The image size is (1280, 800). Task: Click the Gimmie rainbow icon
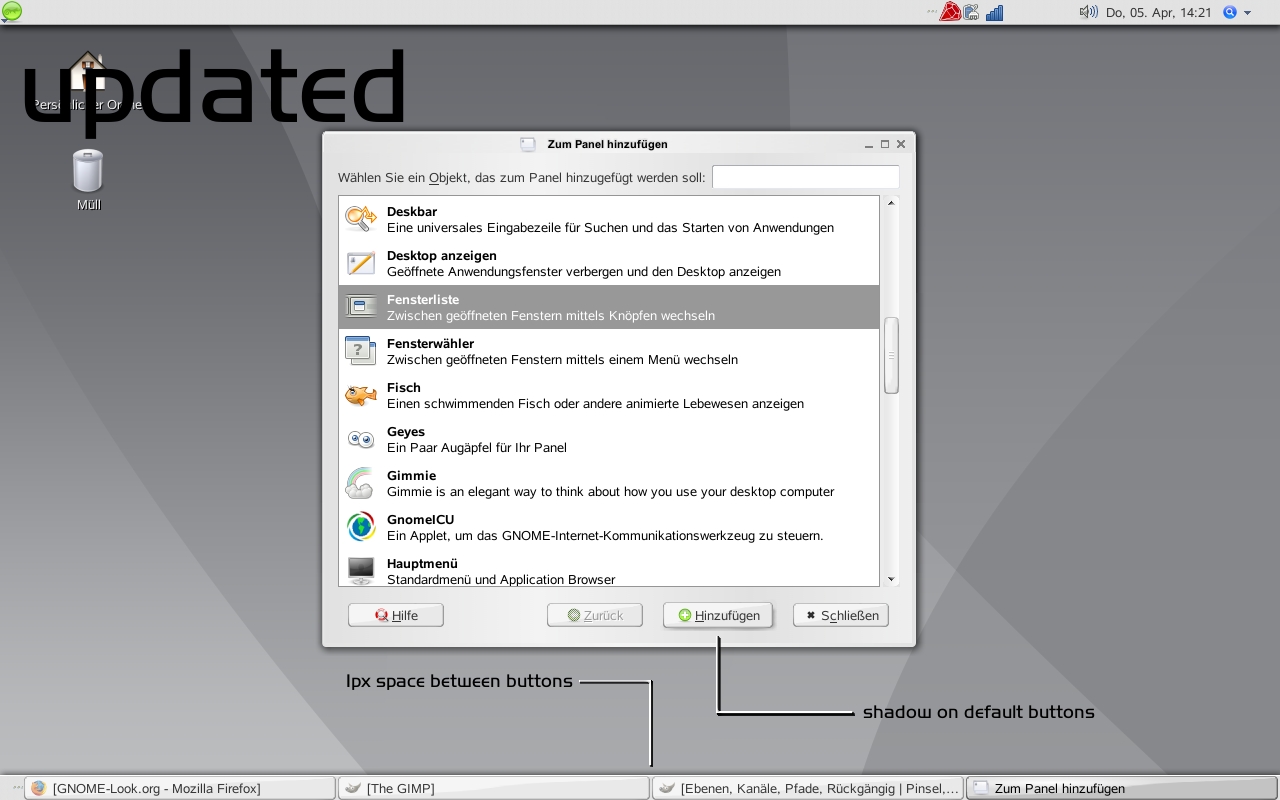point(360,483)
